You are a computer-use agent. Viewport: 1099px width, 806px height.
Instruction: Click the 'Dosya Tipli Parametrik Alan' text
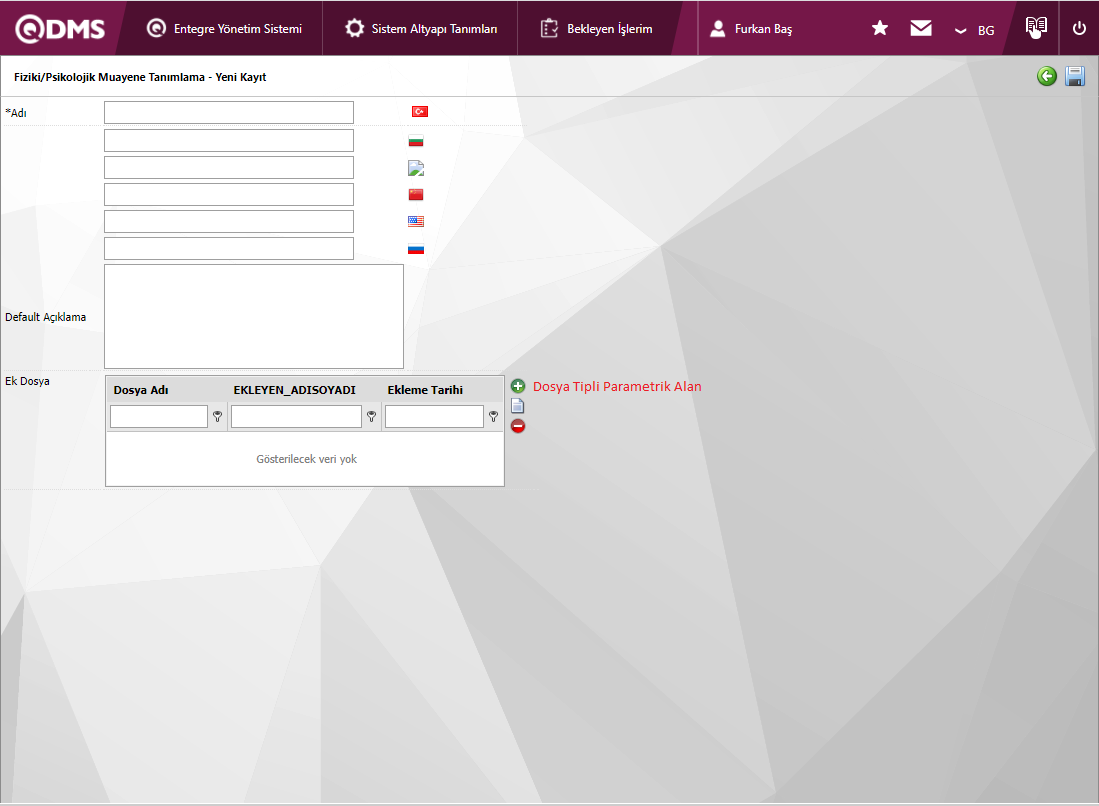pyautogui.click(x=617, y=386)
